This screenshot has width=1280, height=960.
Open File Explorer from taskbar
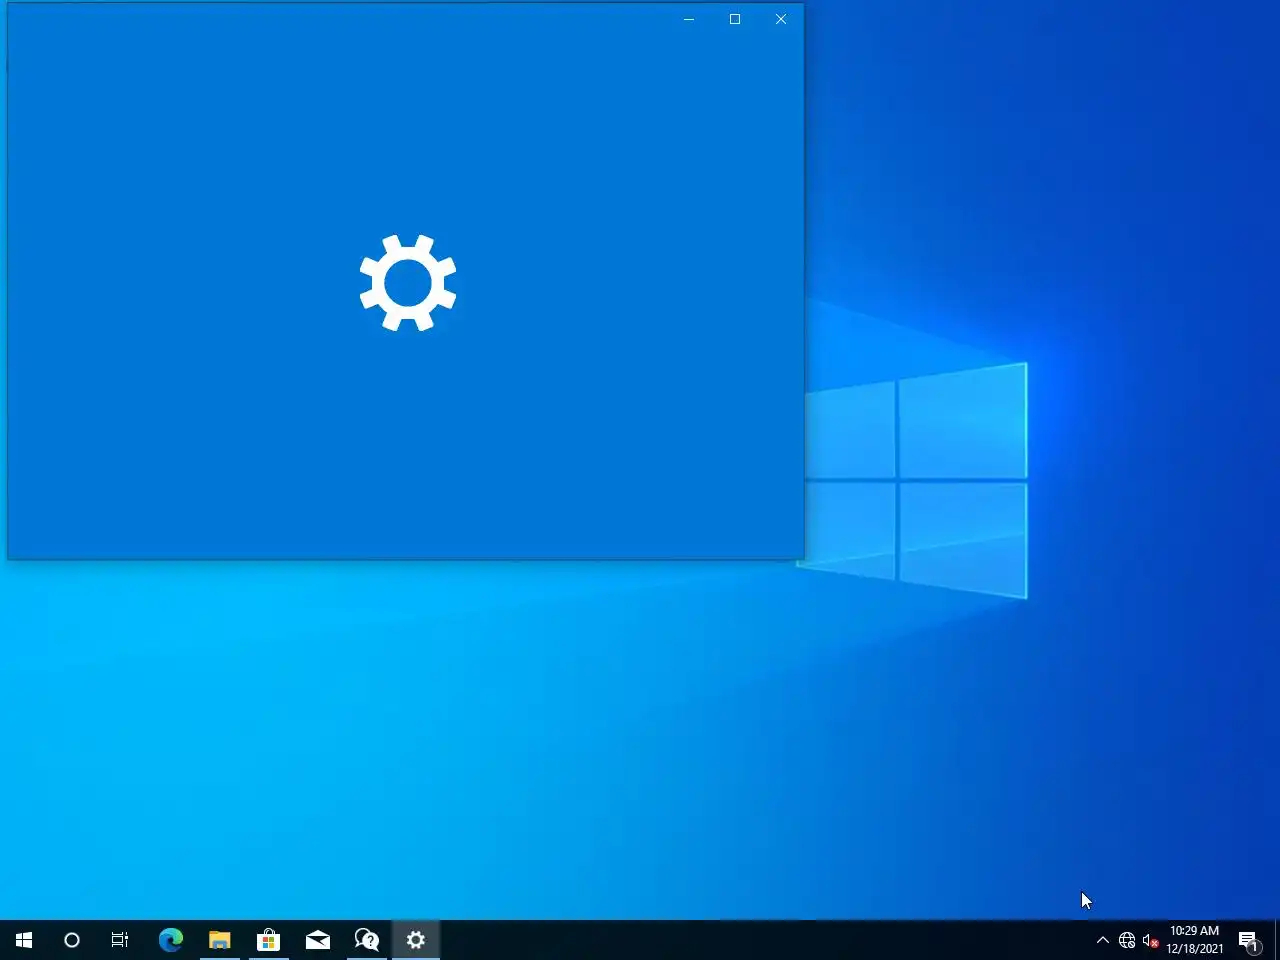[x=220, y=940]
